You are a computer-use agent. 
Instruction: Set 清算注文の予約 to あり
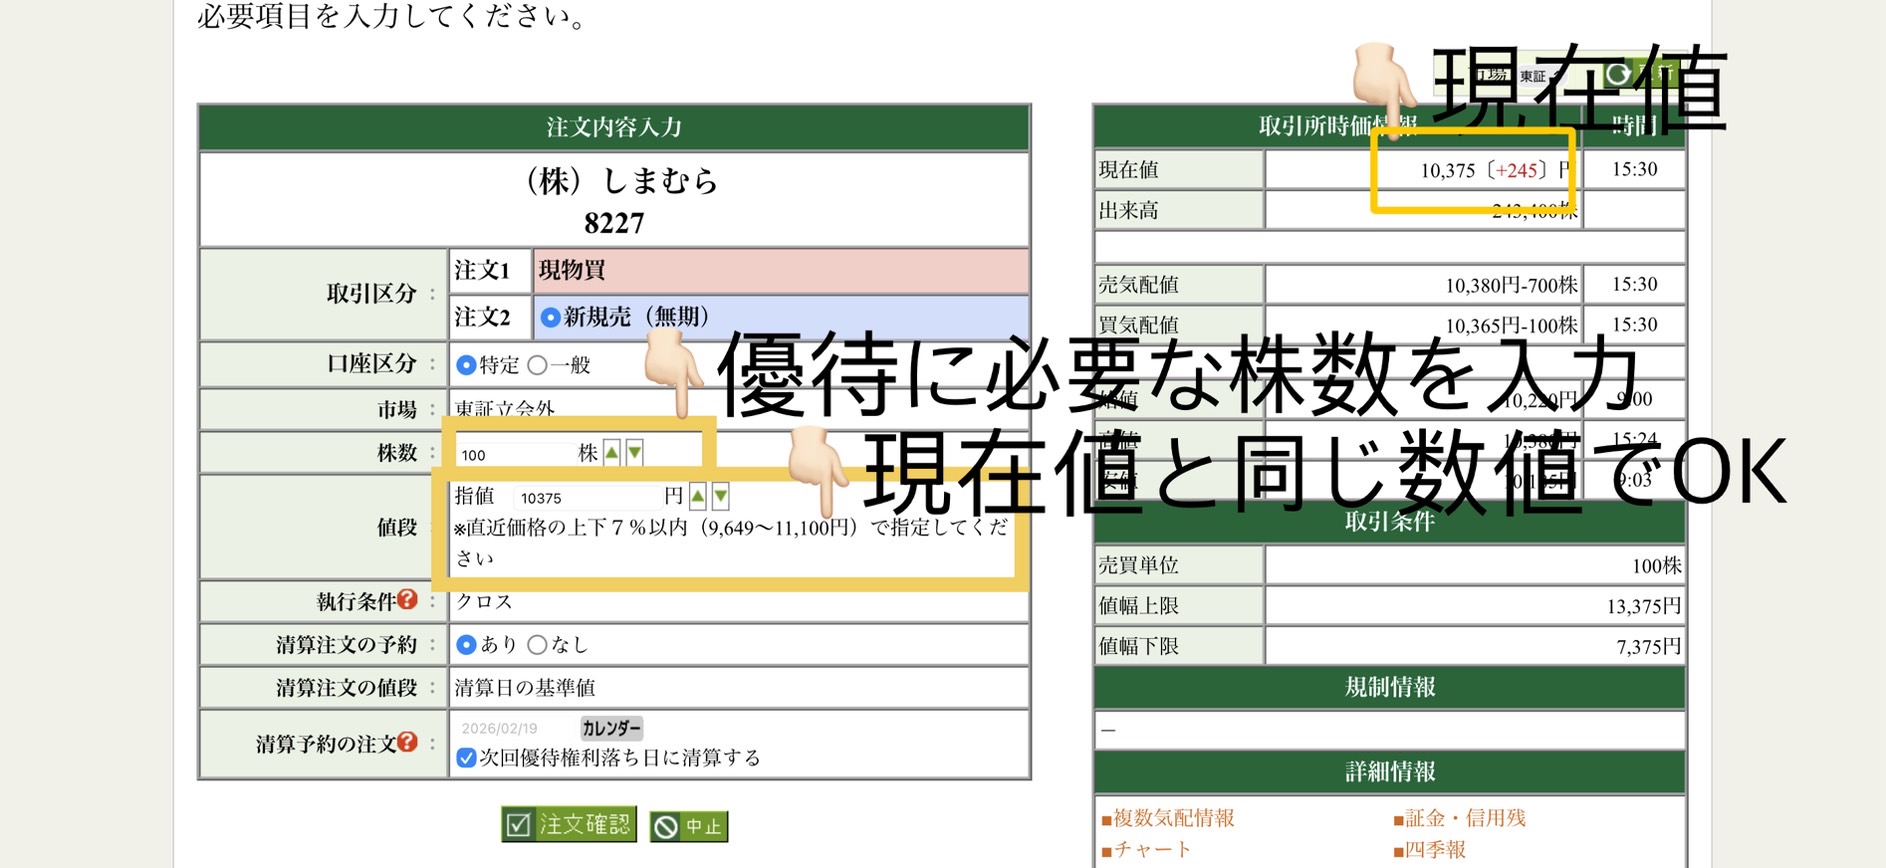pos(466,645)
